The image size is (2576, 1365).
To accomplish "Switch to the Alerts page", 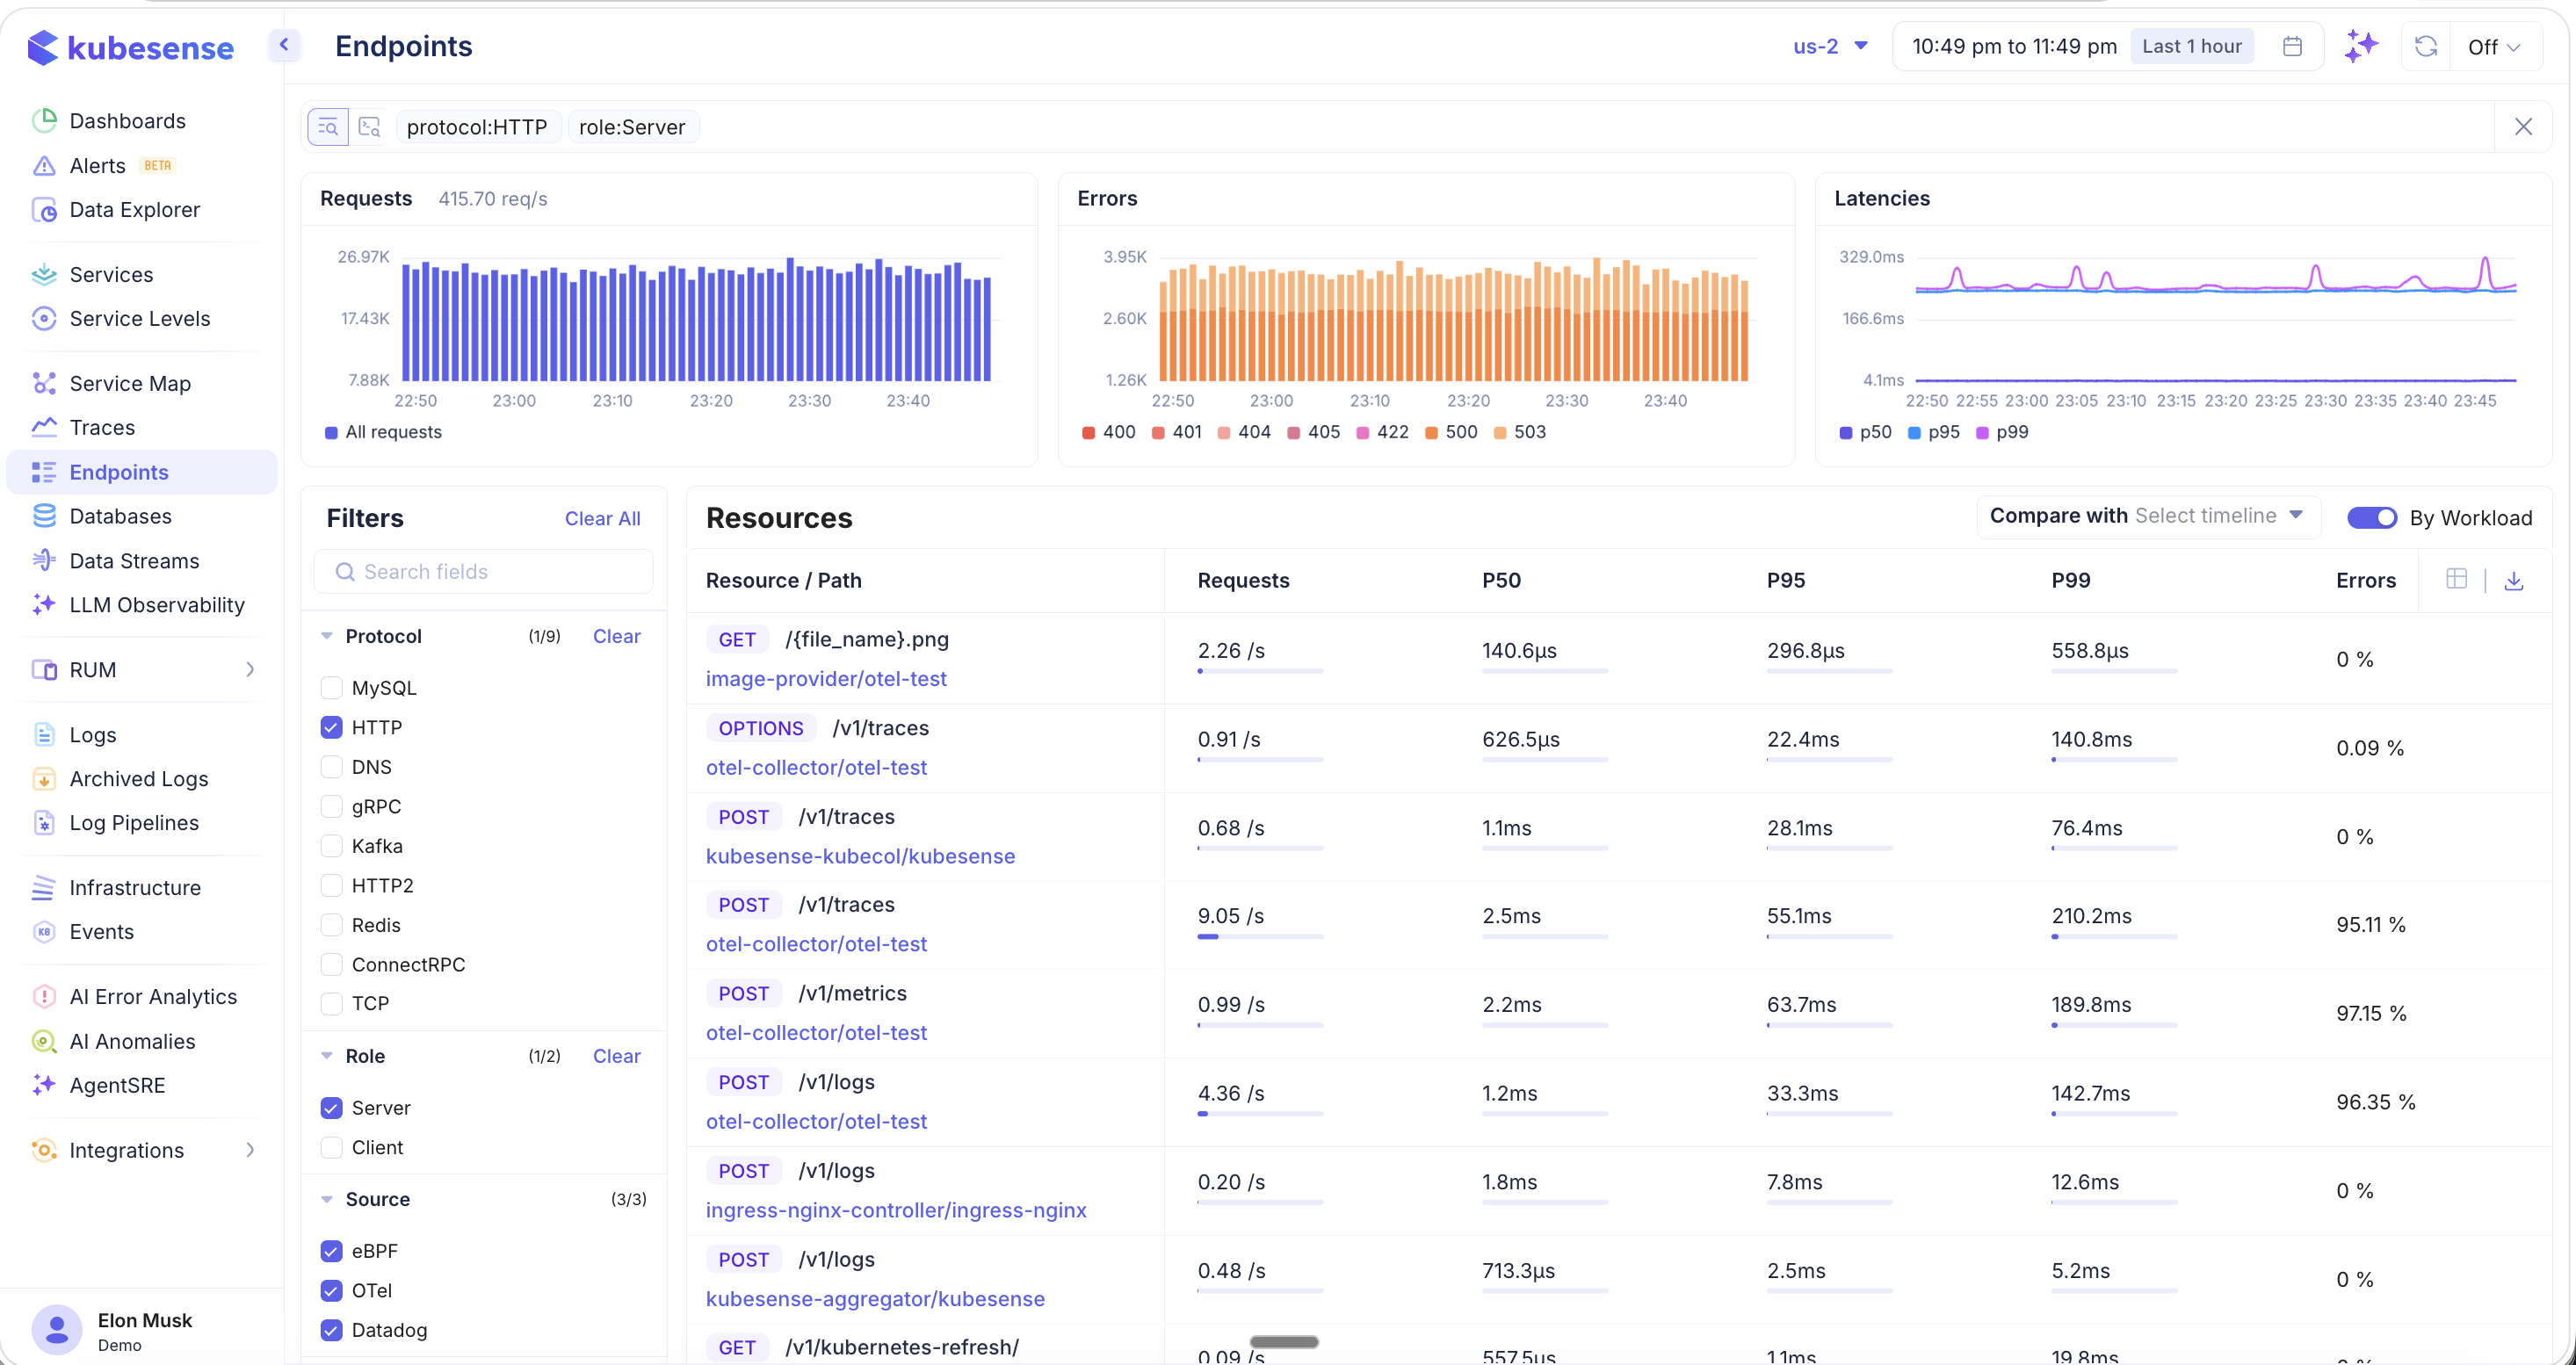I will click(98, 165).
